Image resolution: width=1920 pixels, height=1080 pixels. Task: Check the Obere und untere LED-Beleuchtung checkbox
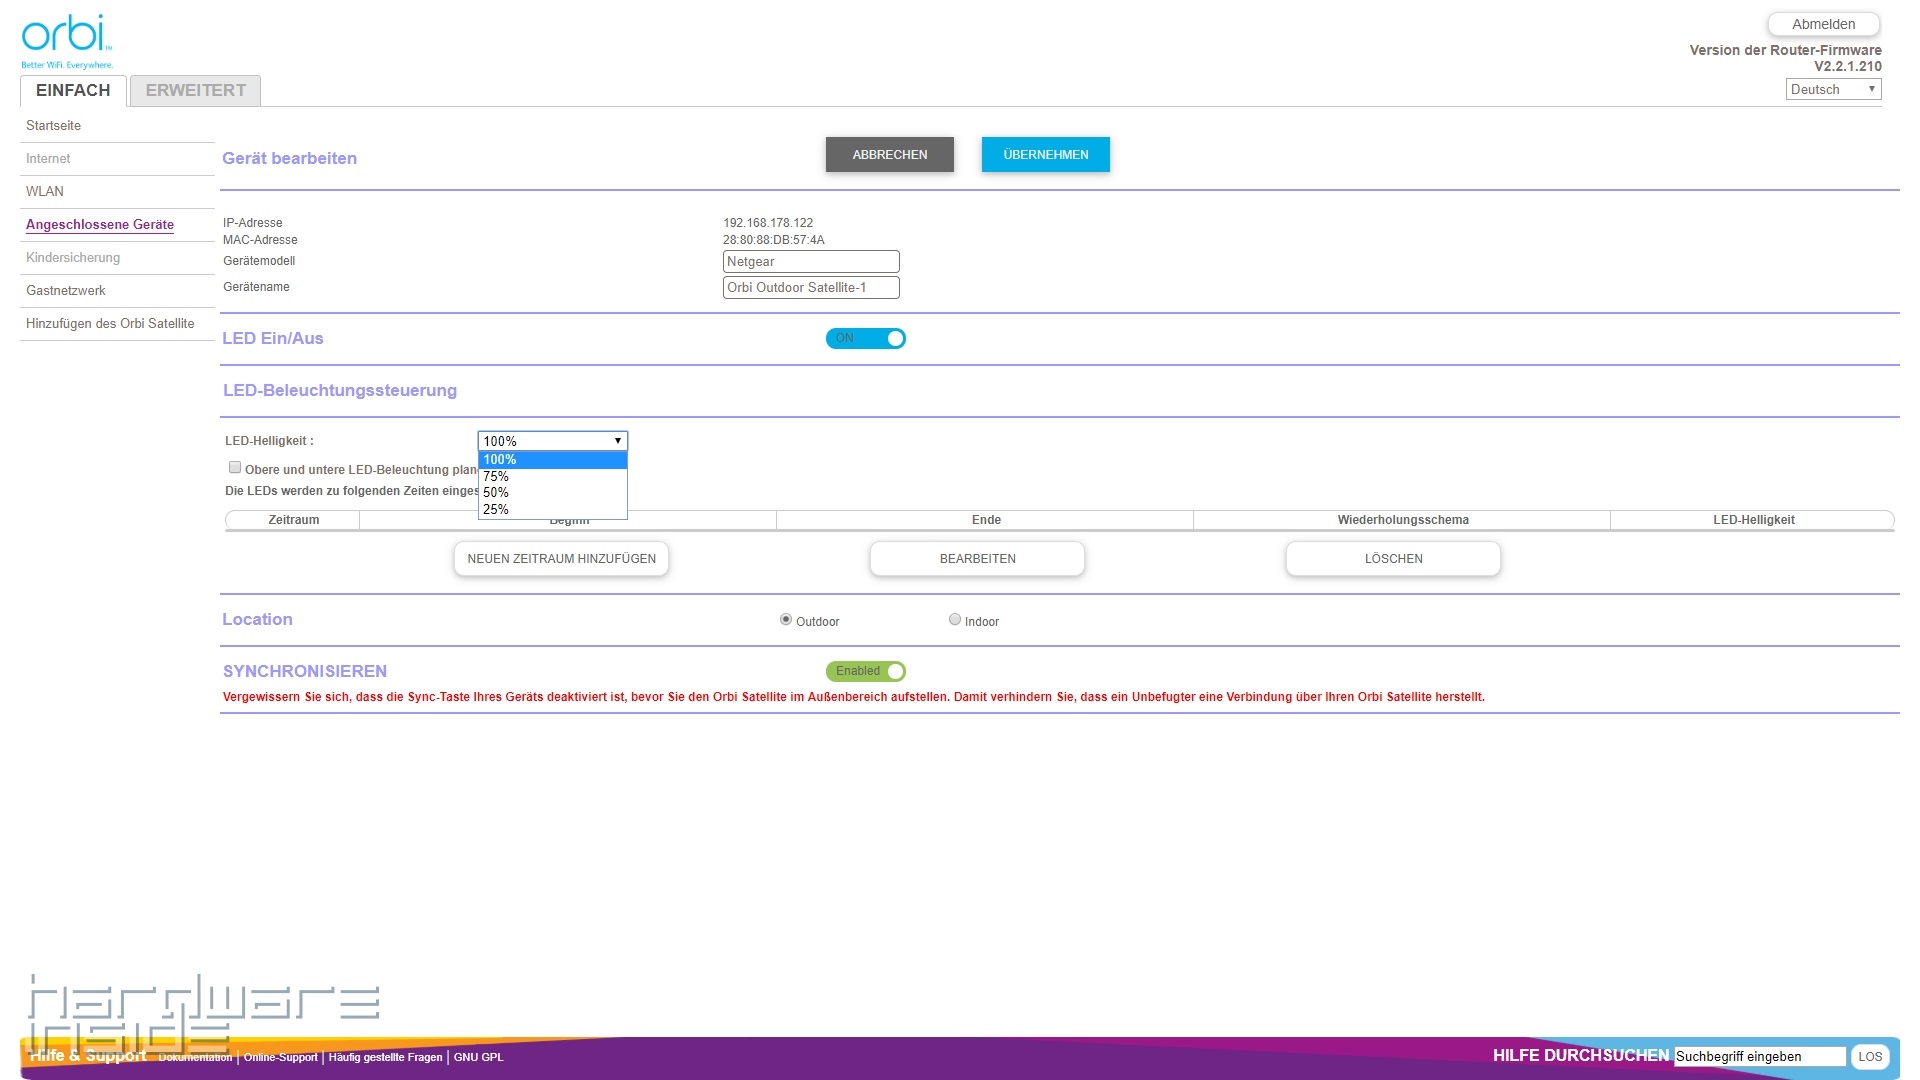[235, 467]
